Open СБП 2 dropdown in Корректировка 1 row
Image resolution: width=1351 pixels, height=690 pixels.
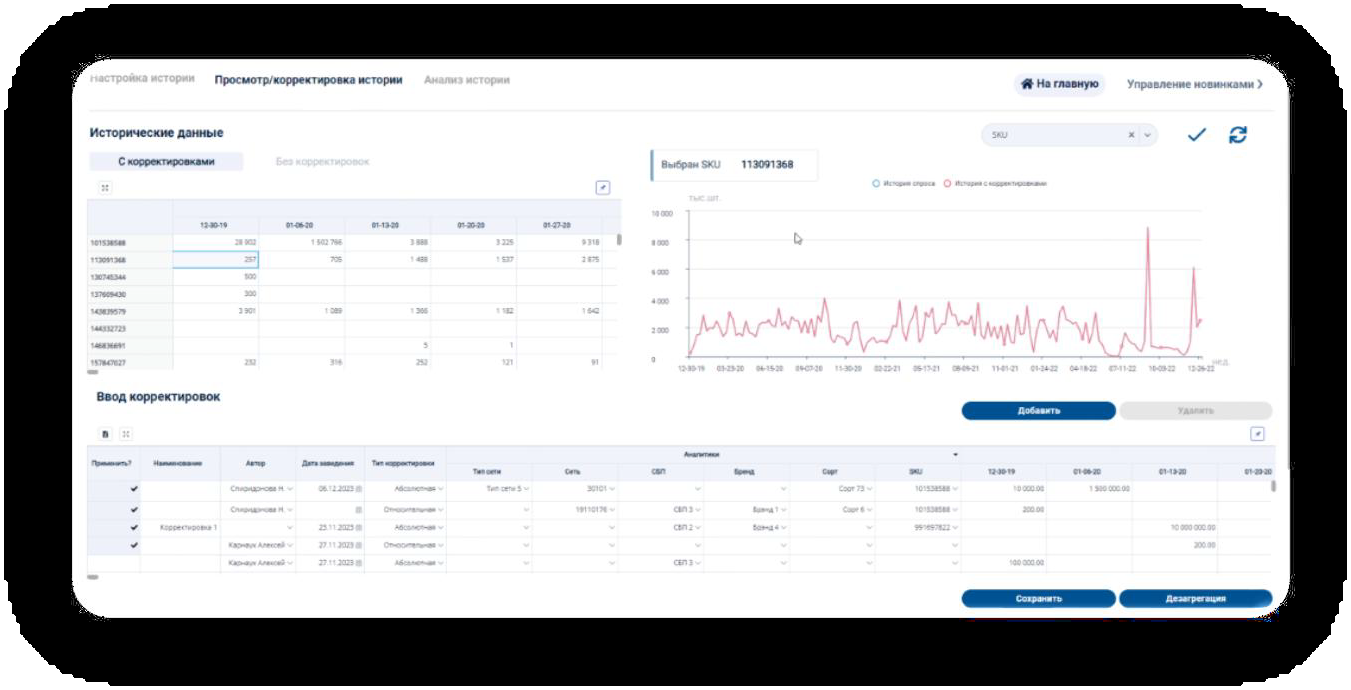[698, 527]
